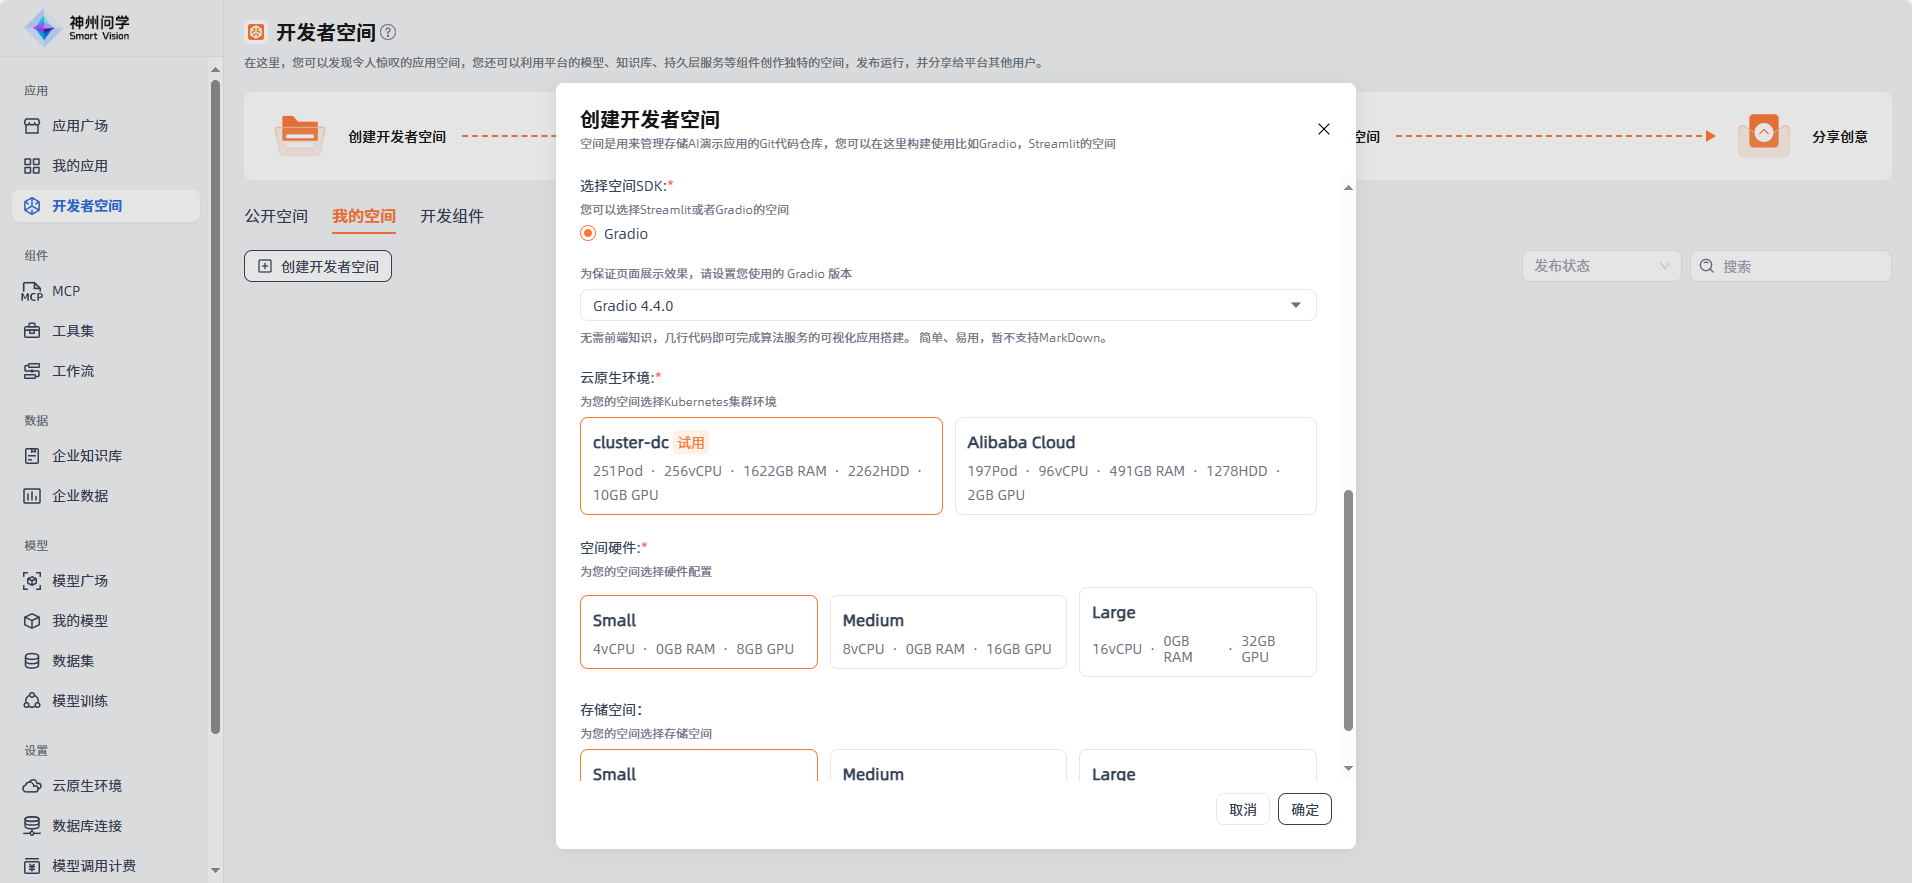The image size is (1912, 883).
Task: Click the MCP icon in sidebar
Action: 32,292
